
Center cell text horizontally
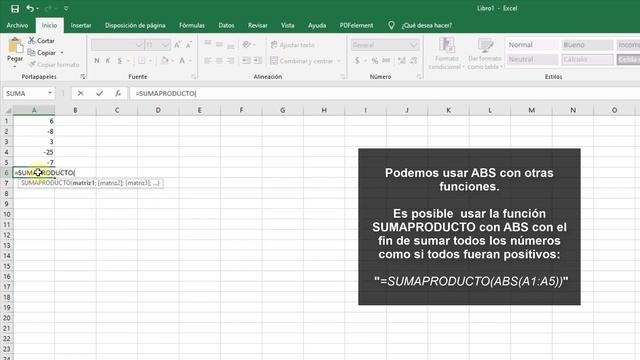coord(219,60)
